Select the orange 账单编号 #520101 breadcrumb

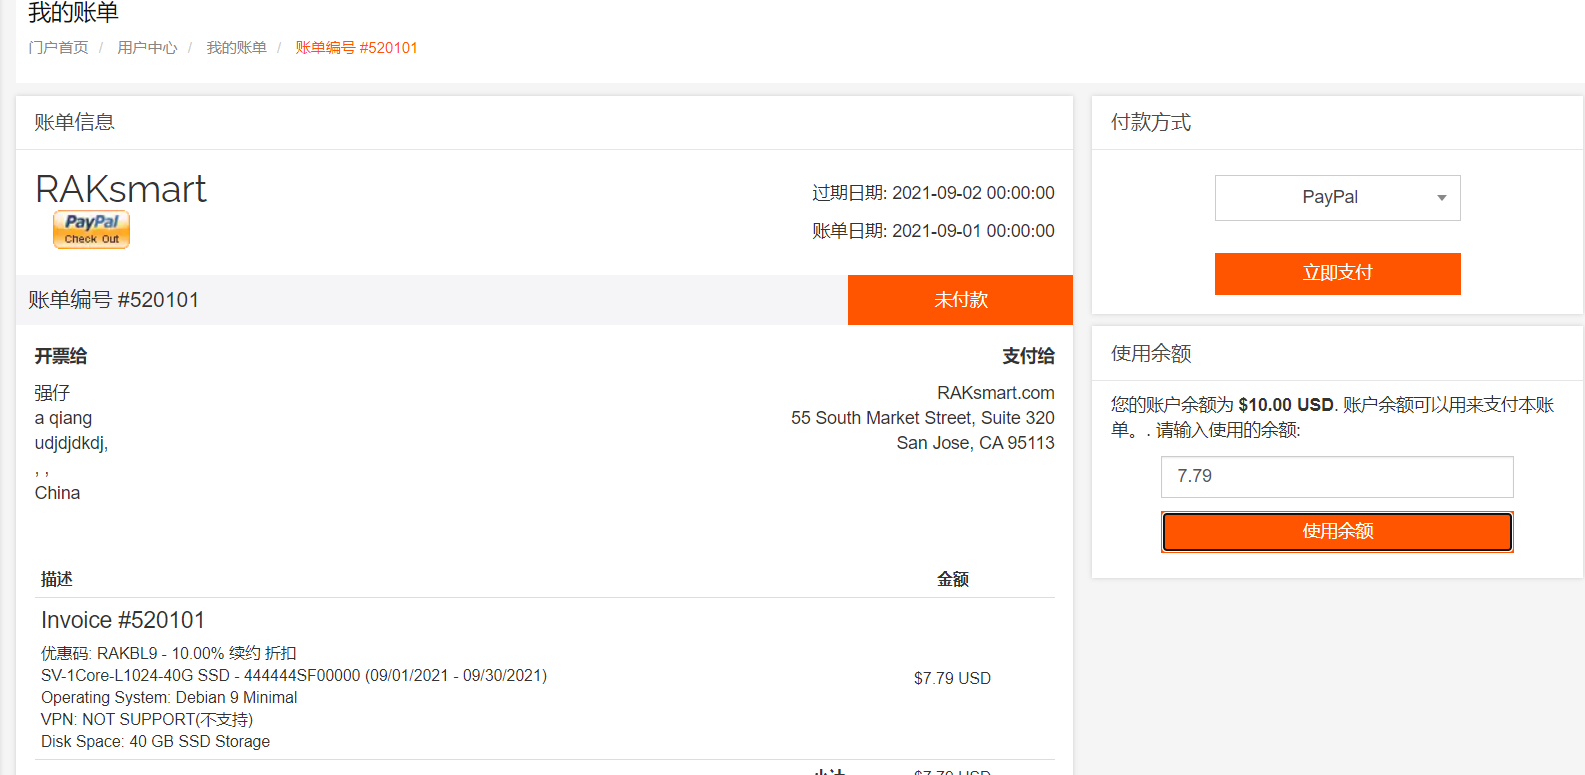[356, 48]
